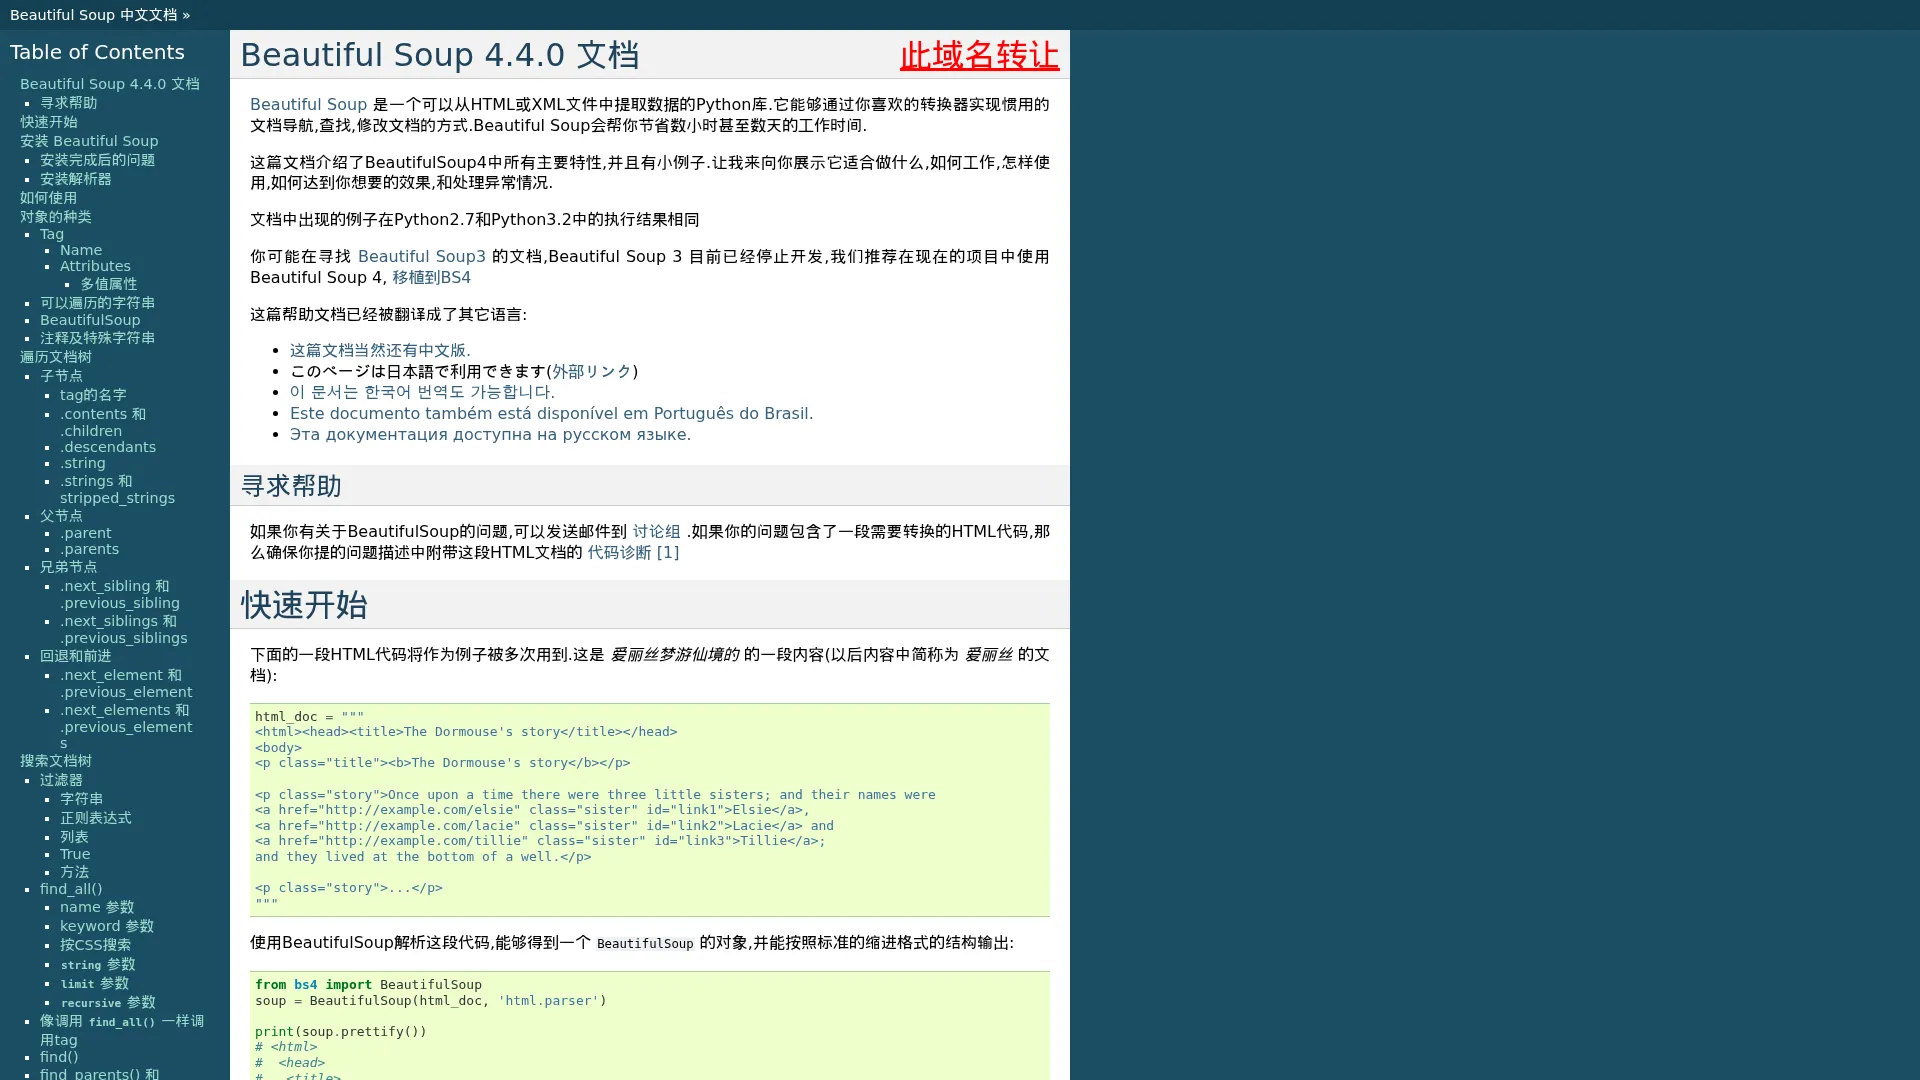Open the 代码诊断 link
Image resolution: width=1920 pixels, height=1080 pixels.
coord(619,552)
